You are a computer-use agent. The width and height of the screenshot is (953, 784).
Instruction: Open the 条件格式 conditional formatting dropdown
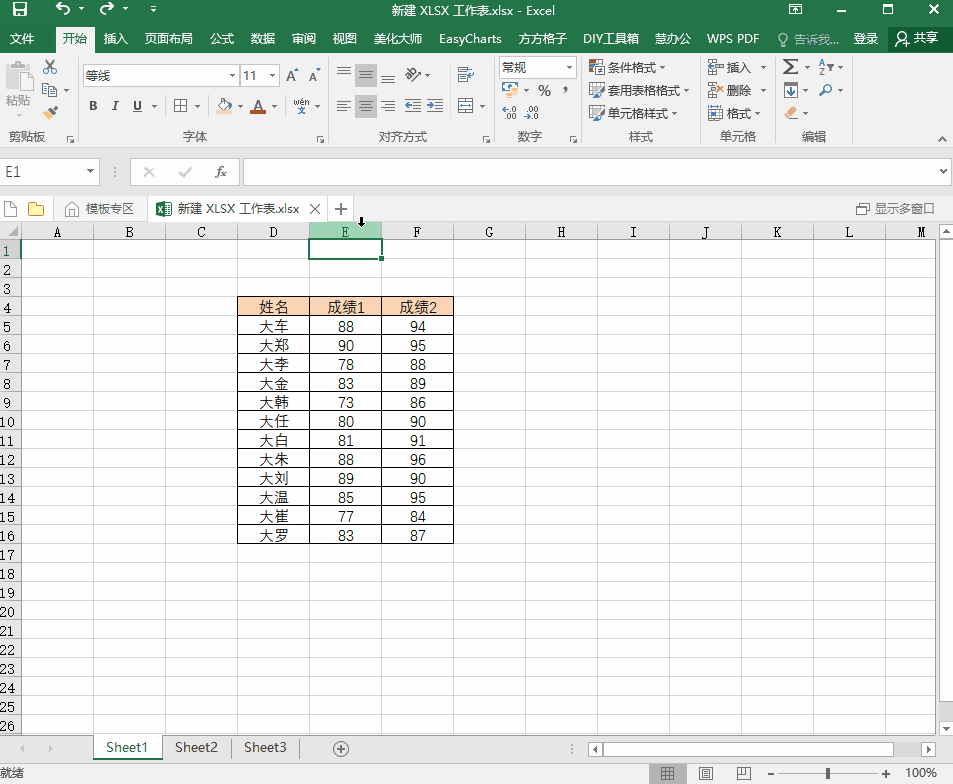[628, 67]
